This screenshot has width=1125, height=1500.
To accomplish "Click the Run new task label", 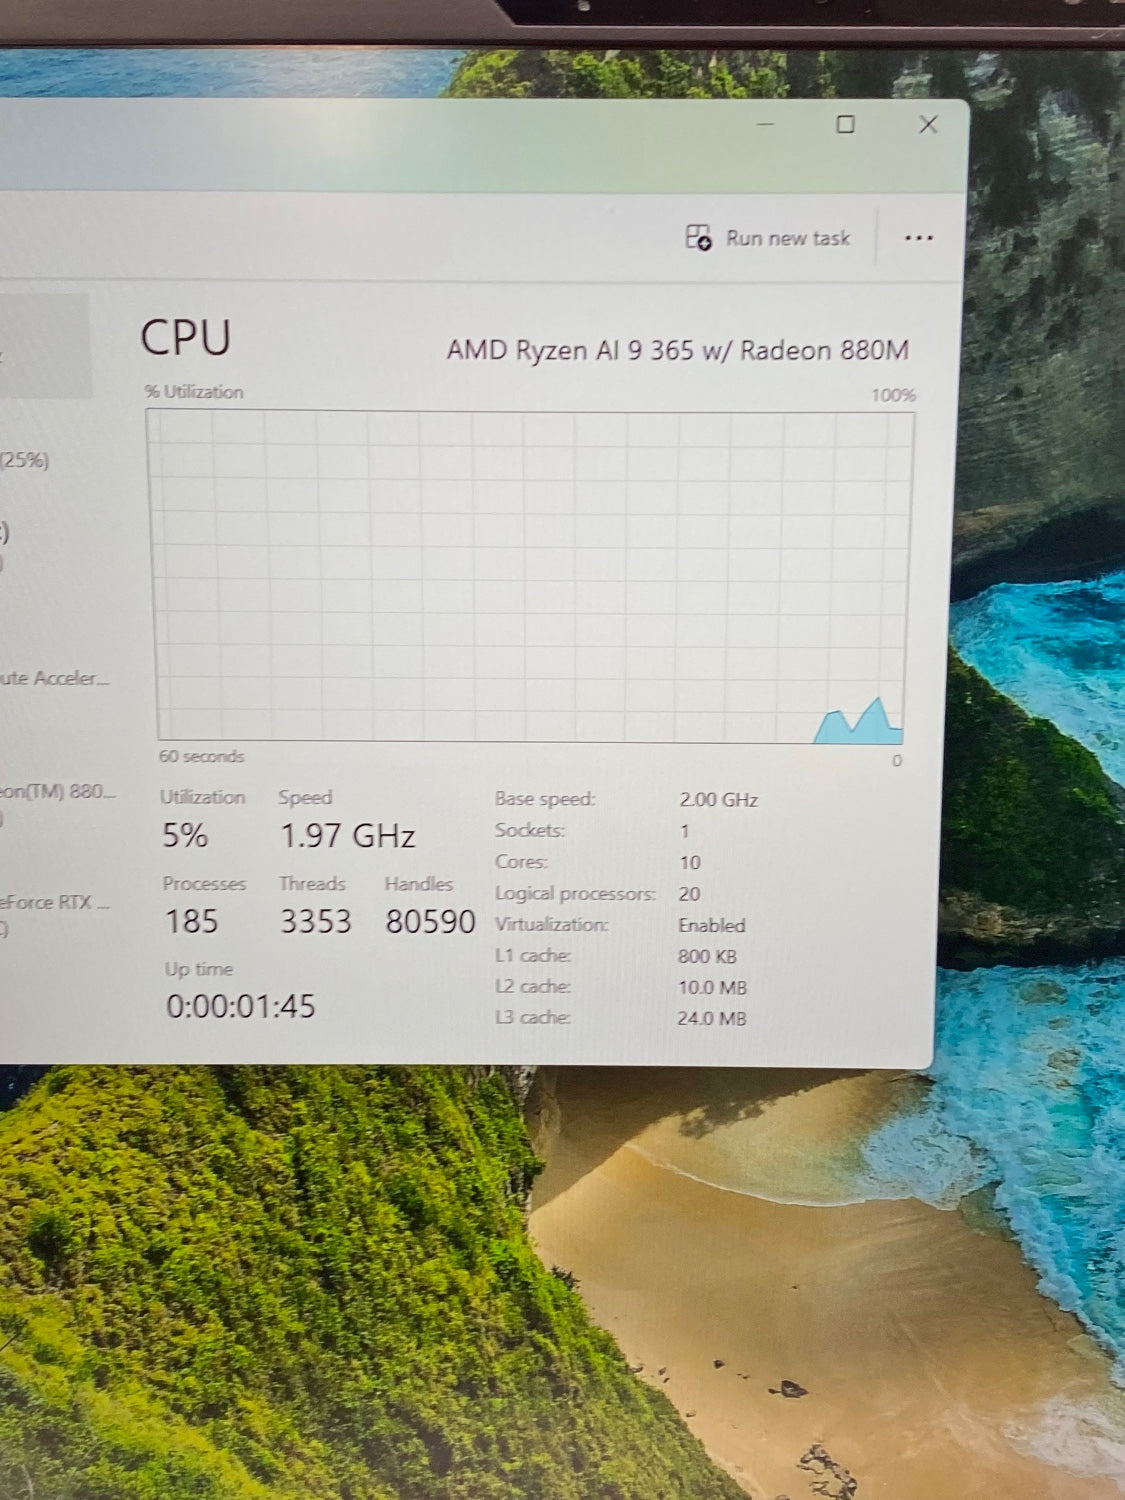I will point(788,239).
